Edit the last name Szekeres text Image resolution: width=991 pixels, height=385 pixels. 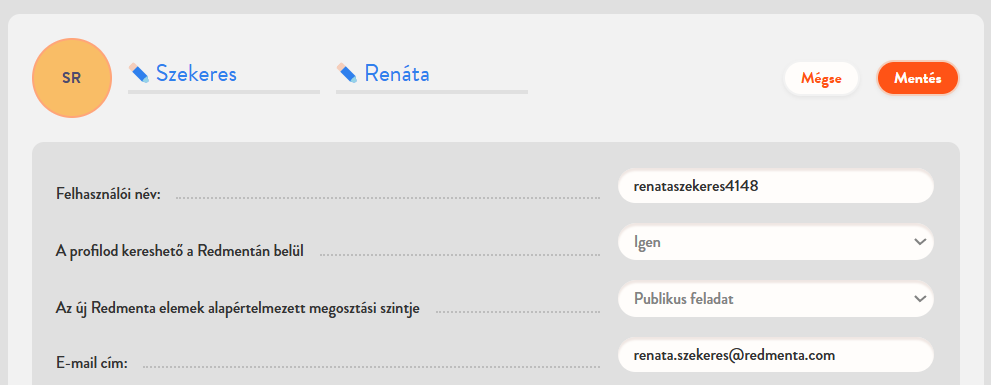click(x=197, y=74)
